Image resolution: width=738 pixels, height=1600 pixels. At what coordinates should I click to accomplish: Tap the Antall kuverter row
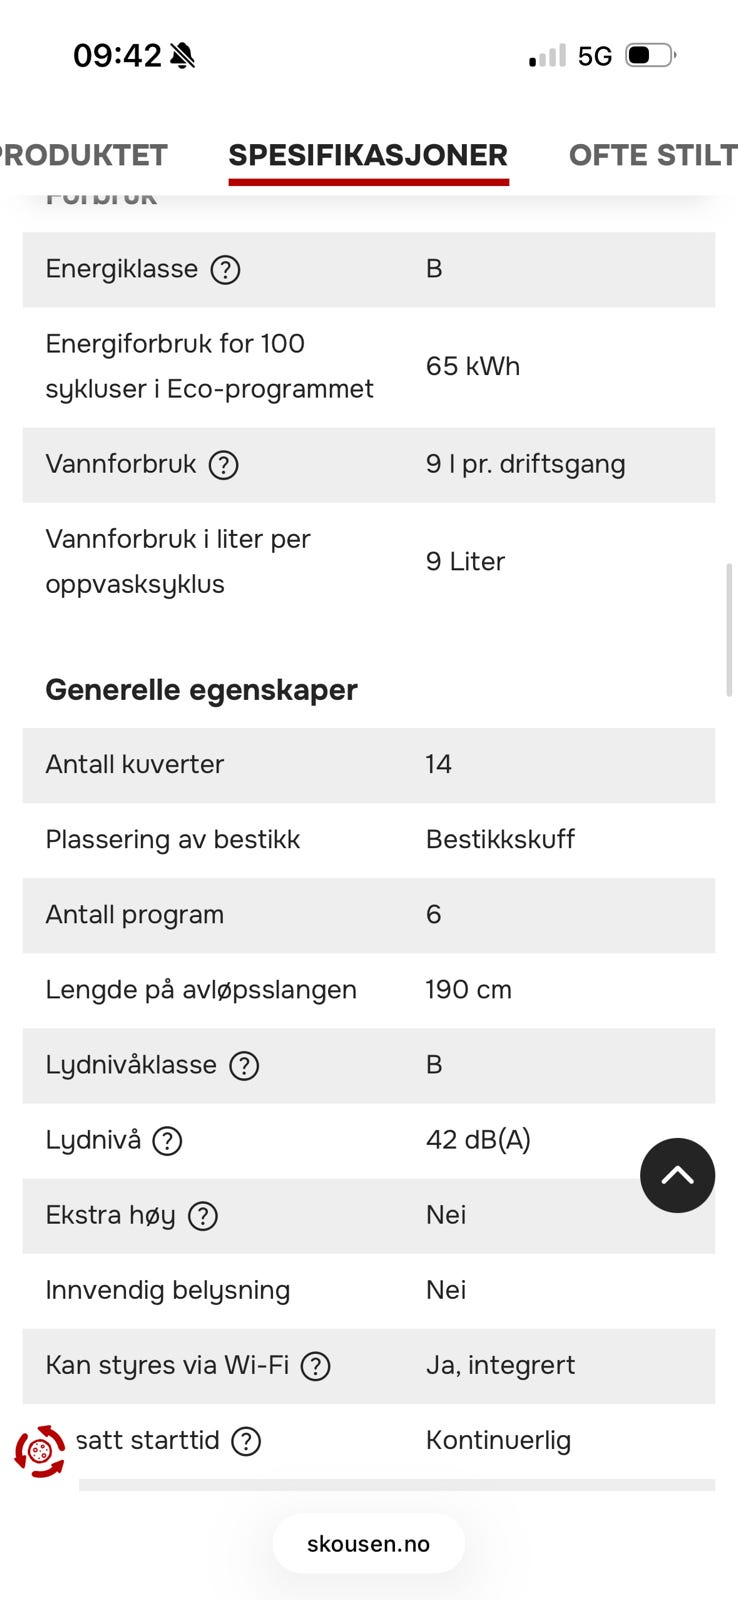click(x=369, y=765)
